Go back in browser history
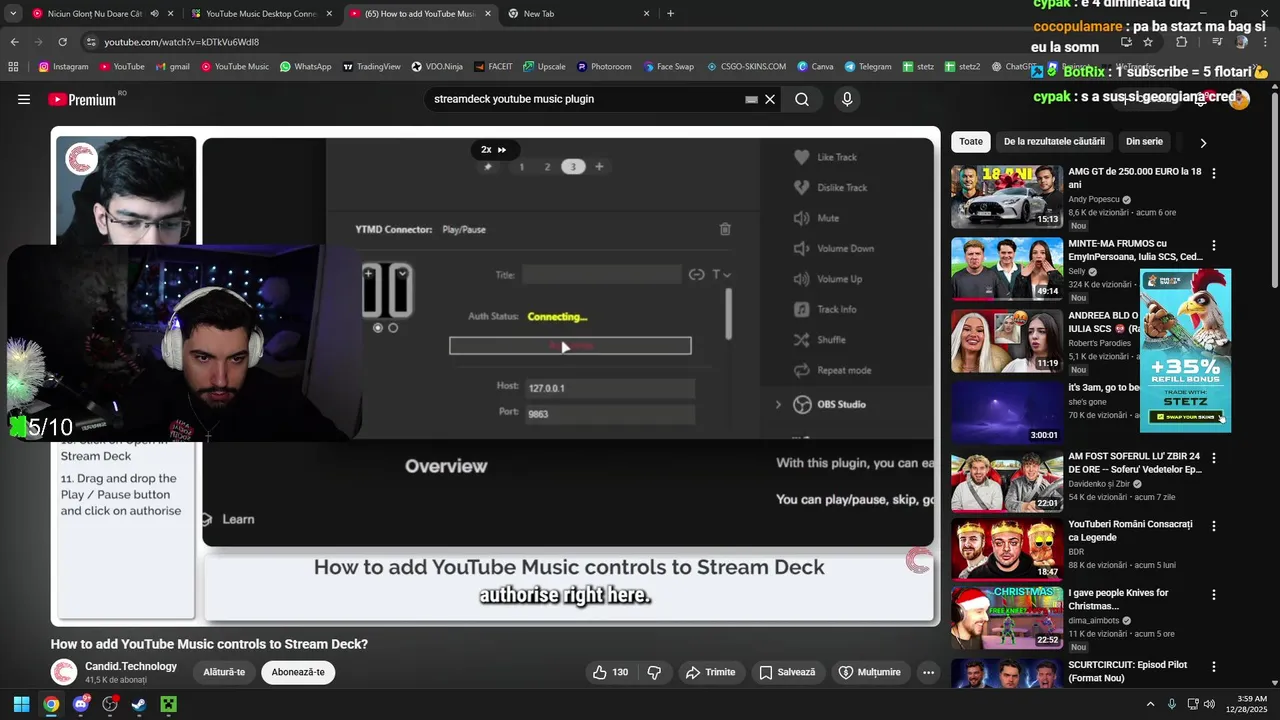 pyautogui.click(x=14, y=42)
